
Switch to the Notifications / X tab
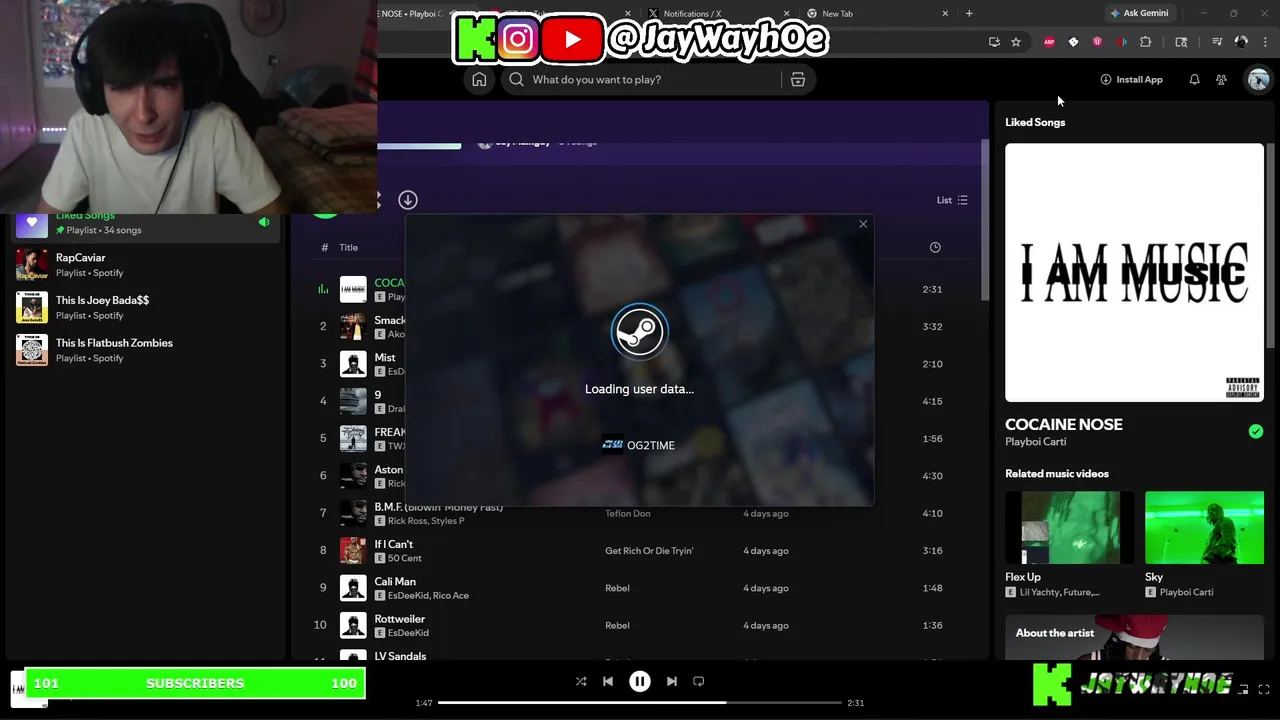716,13
